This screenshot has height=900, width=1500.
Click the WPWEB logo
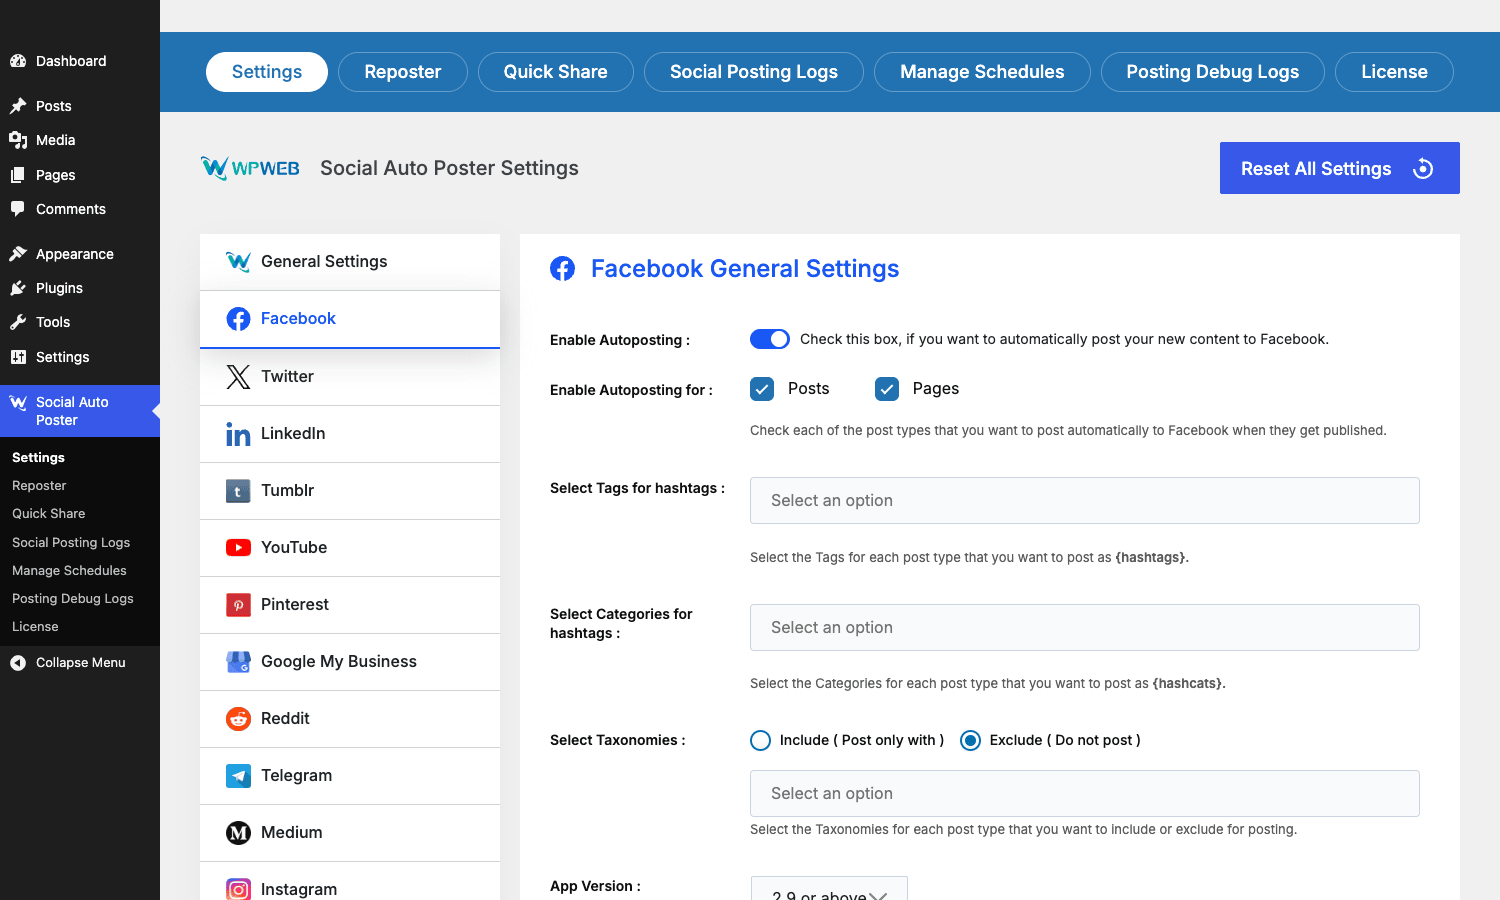point(250,168)
